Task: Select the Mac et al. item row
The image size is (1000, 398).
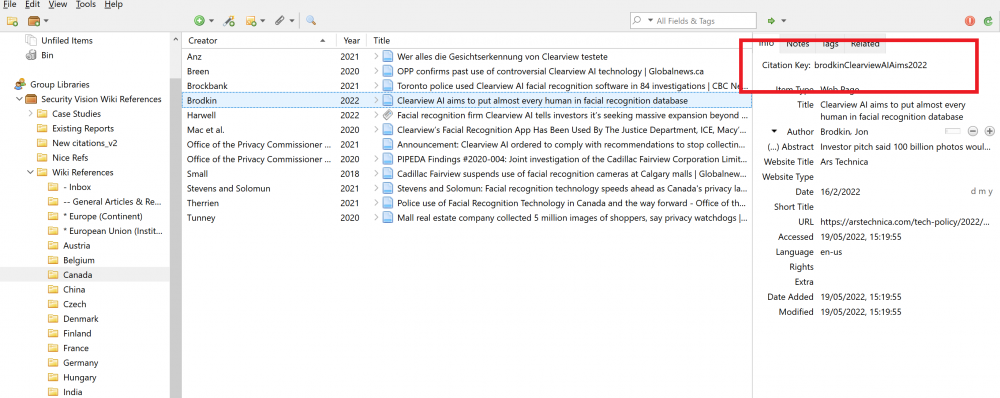Action: 467,130
